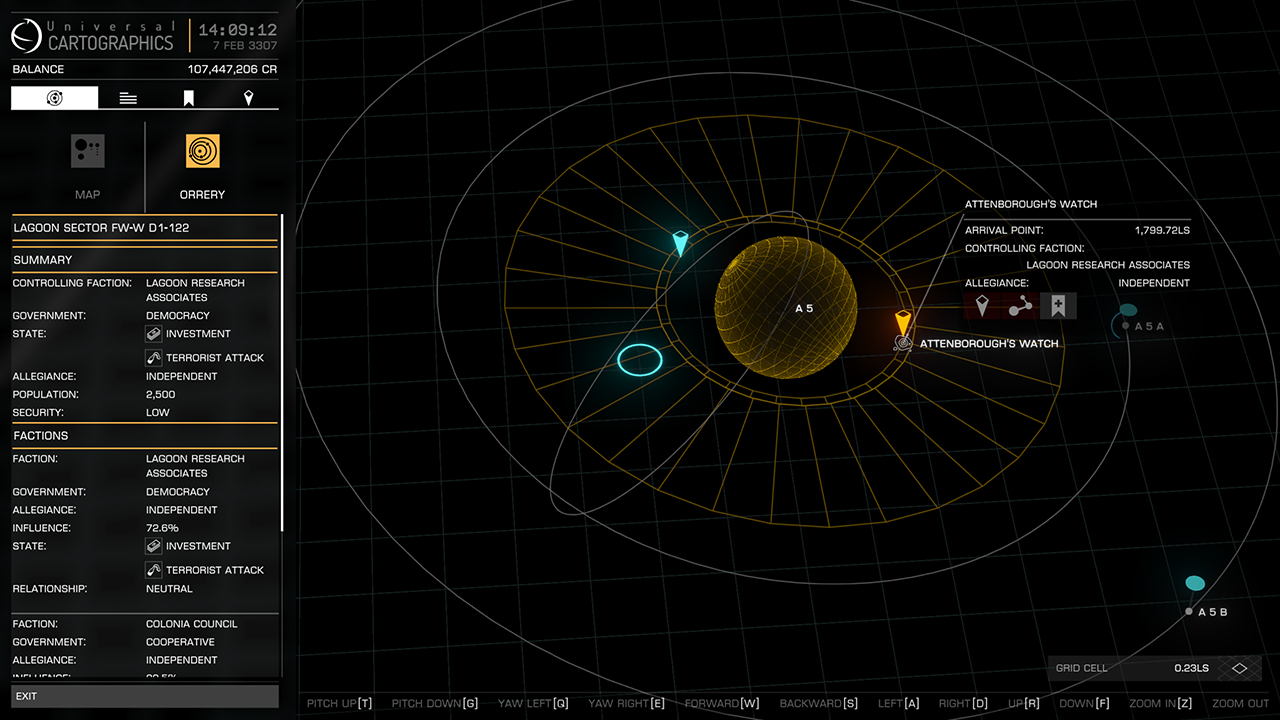The image size is (1280, 720).
Task: Click RIGHT [D] control
Action: coord(963,703)
